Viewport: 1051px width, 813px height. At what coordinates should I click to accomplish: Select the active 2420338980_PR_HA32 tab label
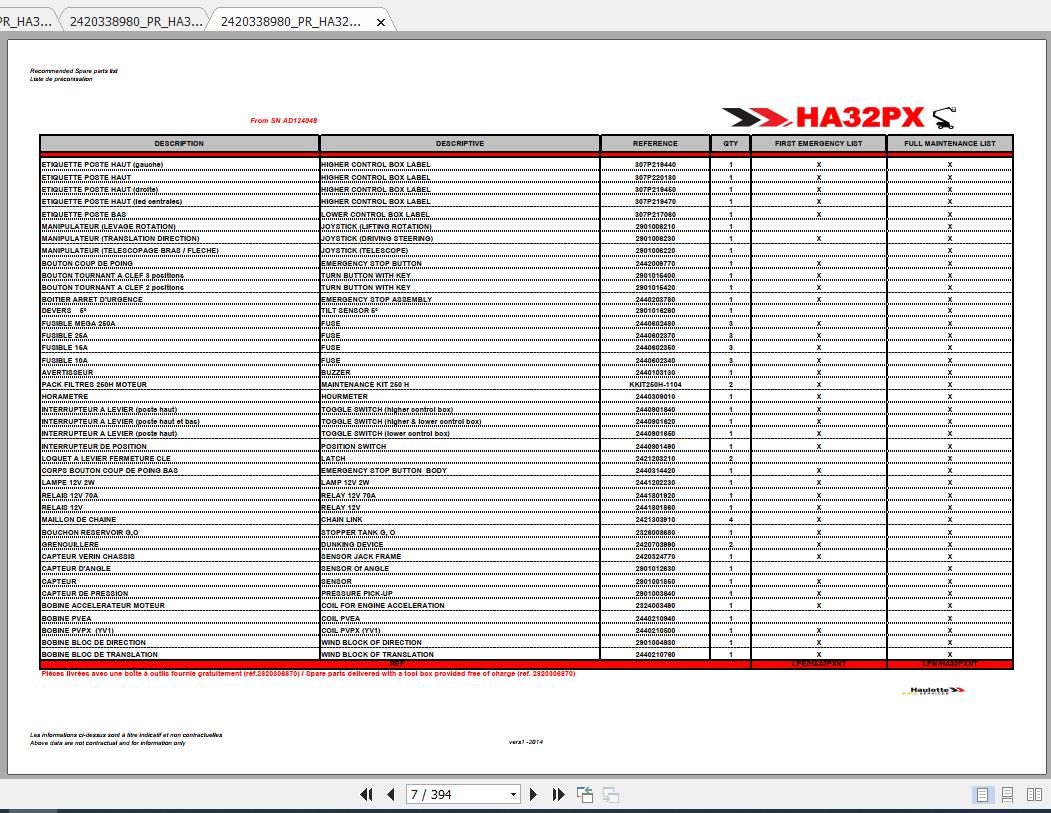coord(291,21)
